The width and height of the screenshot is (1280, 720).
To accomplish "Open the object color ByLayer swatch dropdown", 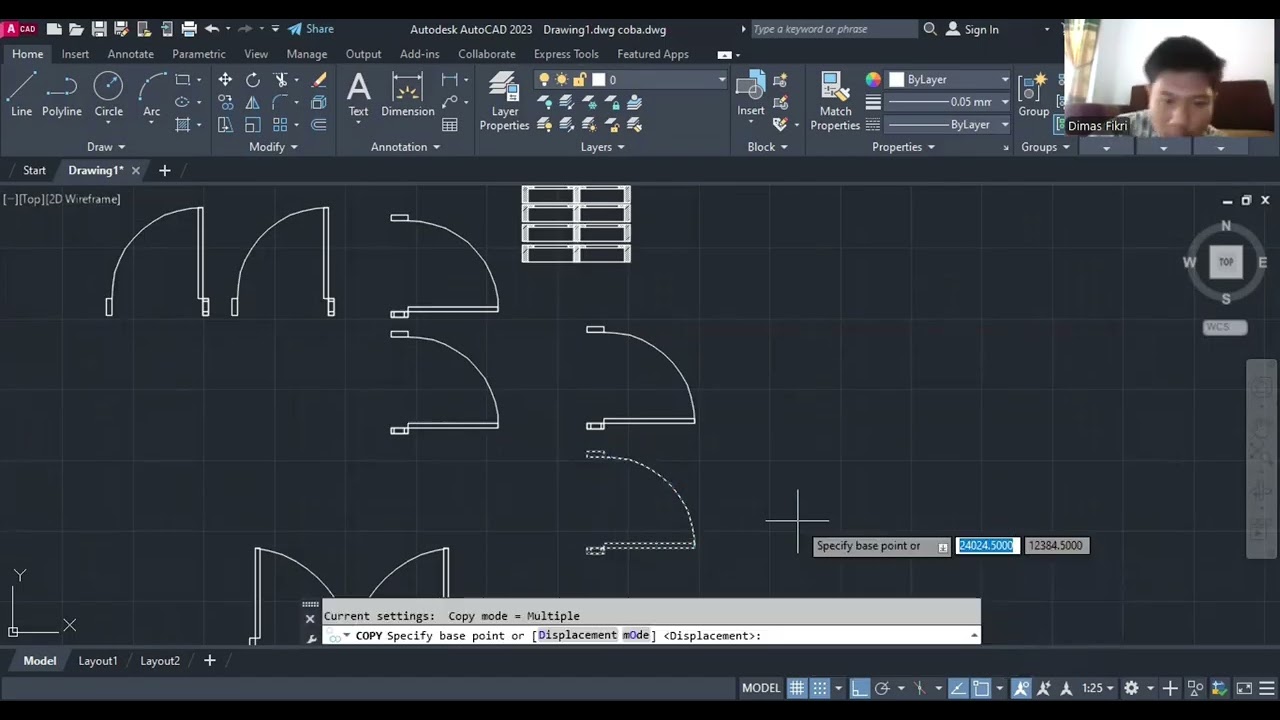I will click(x=949, y=80).
